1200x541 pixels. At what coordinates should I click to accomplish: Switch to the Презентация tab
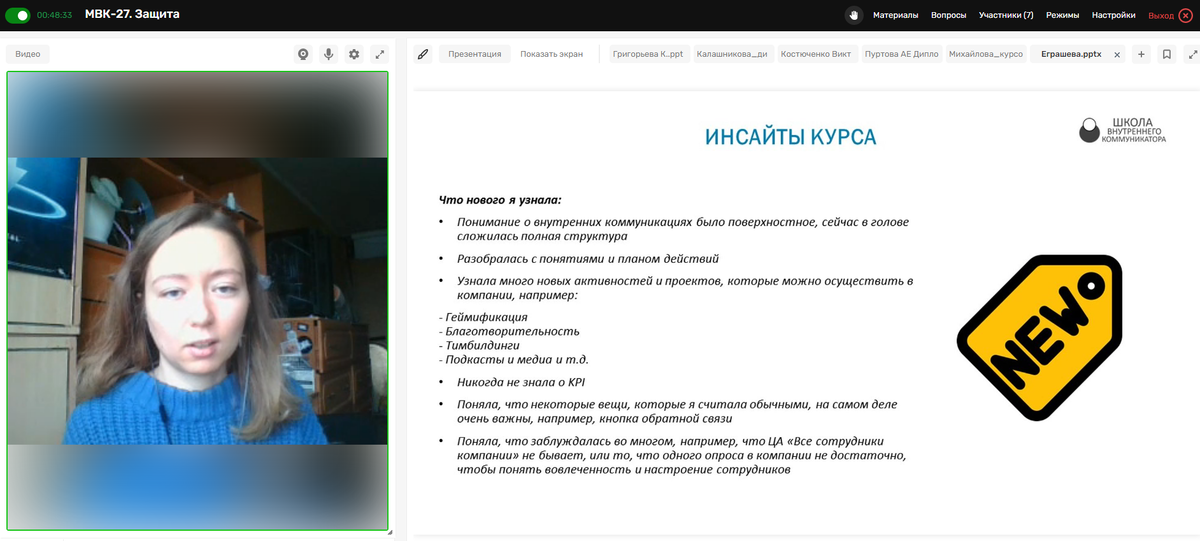475,54
